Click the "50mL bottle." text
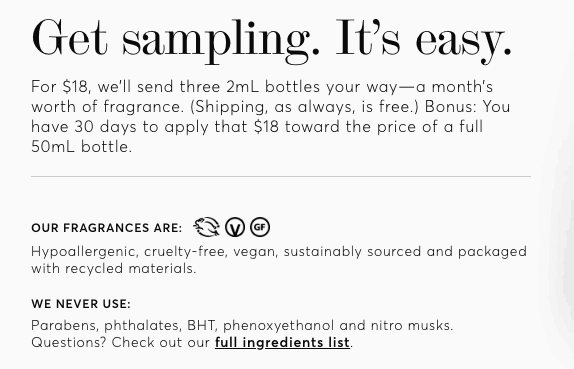Screen dimensions: 574x369 81,147
